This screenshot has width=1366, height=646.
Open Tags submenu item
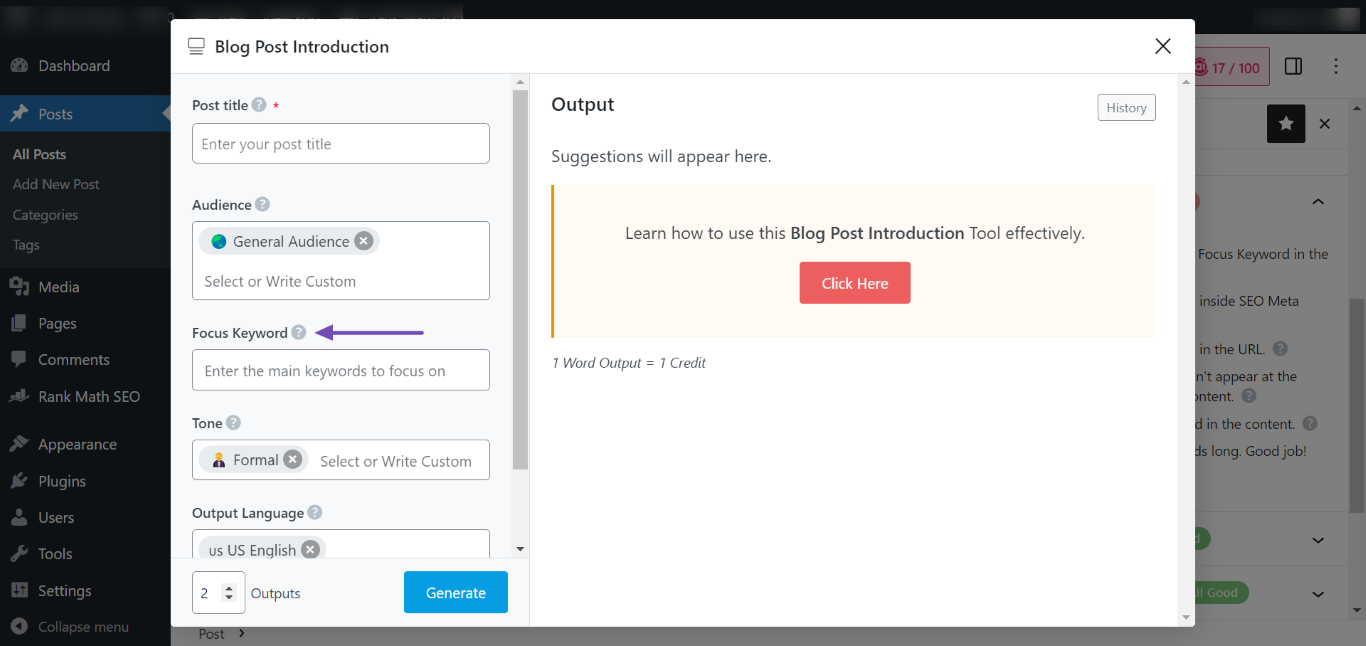[x=26, y=245]
